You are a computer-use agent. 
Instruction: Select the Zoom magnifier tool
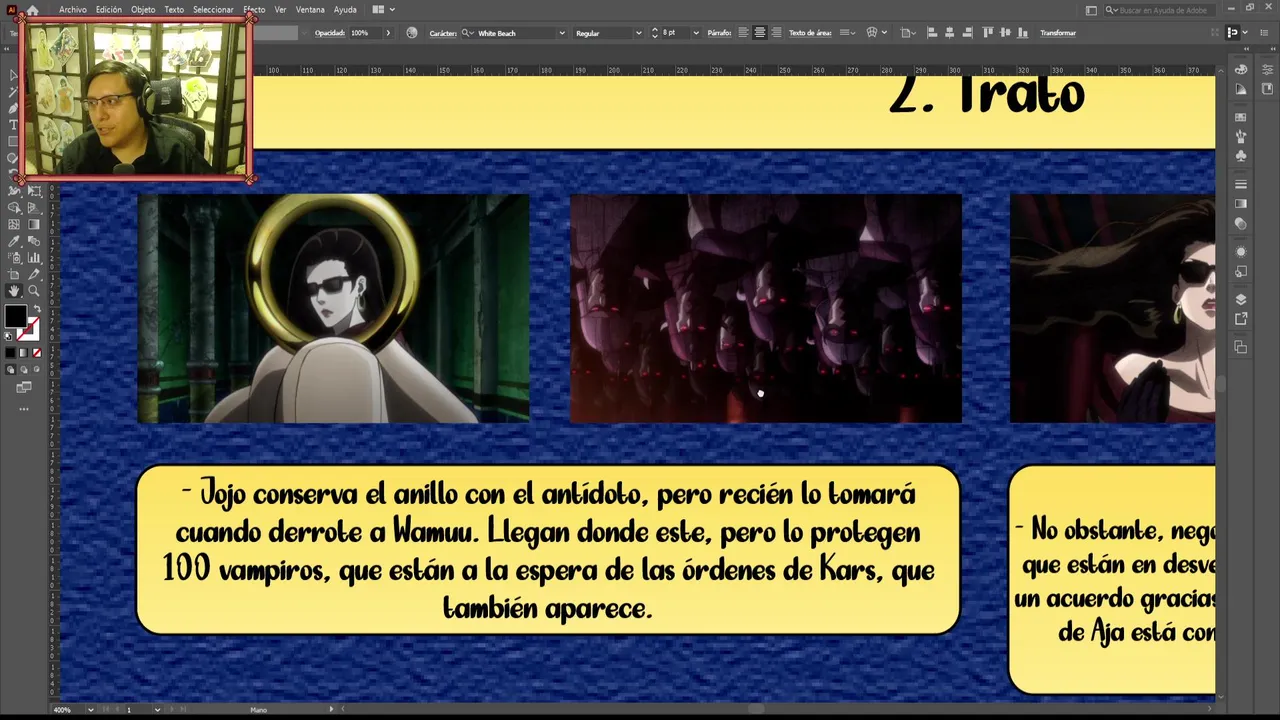click(34, 291)
